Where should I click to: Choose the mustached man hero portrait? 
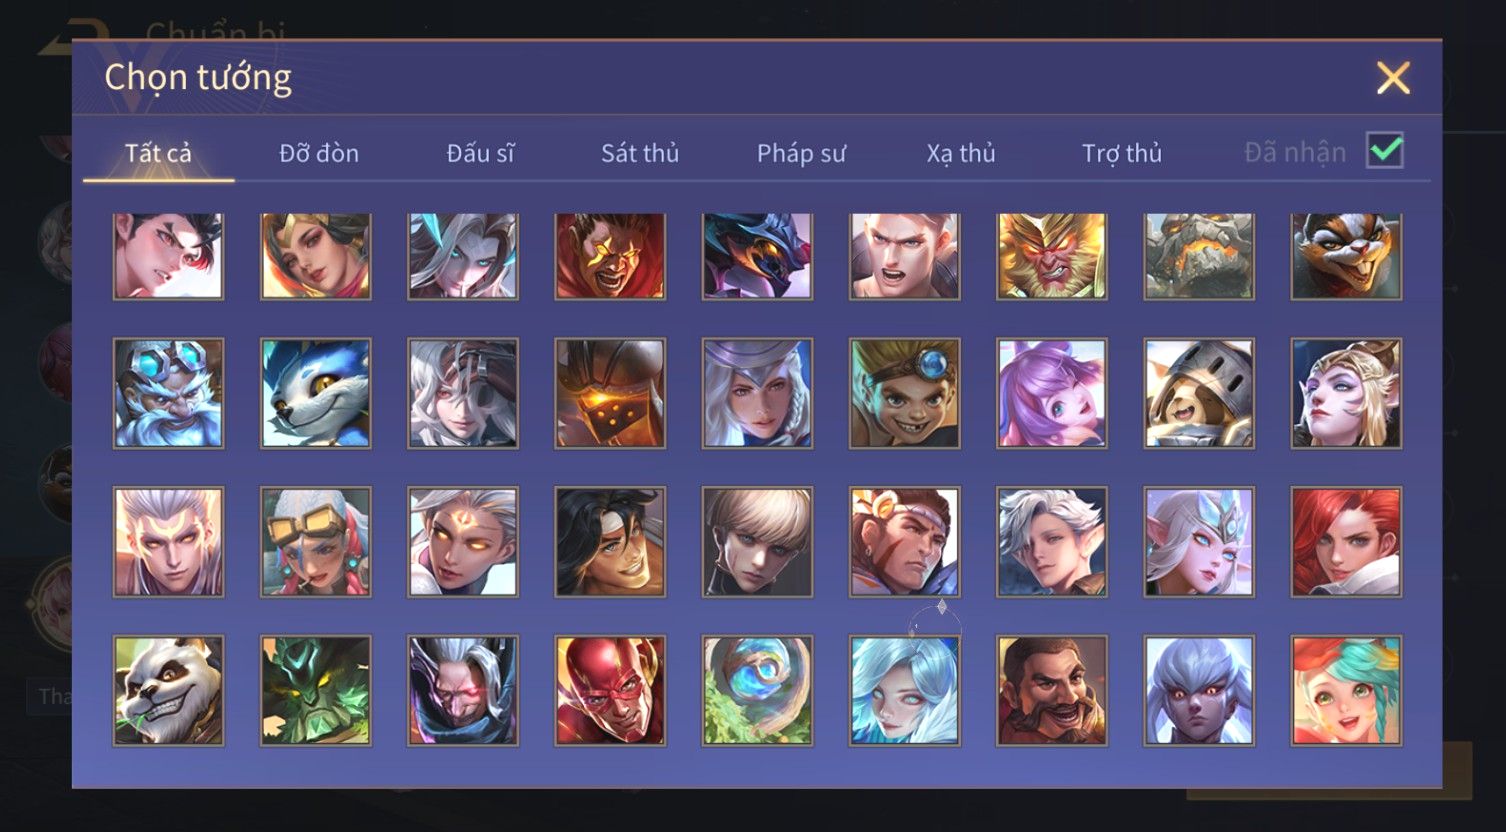coord(1052,691)
